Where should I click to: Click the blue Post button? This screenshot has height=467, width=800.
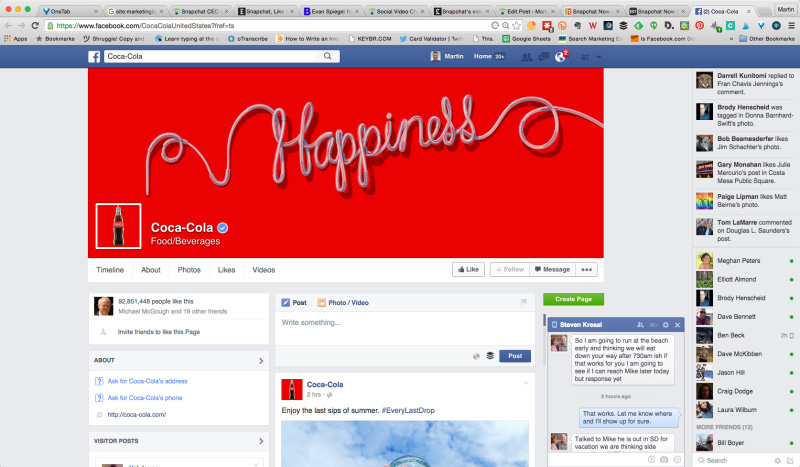click(x=515, y=356)
